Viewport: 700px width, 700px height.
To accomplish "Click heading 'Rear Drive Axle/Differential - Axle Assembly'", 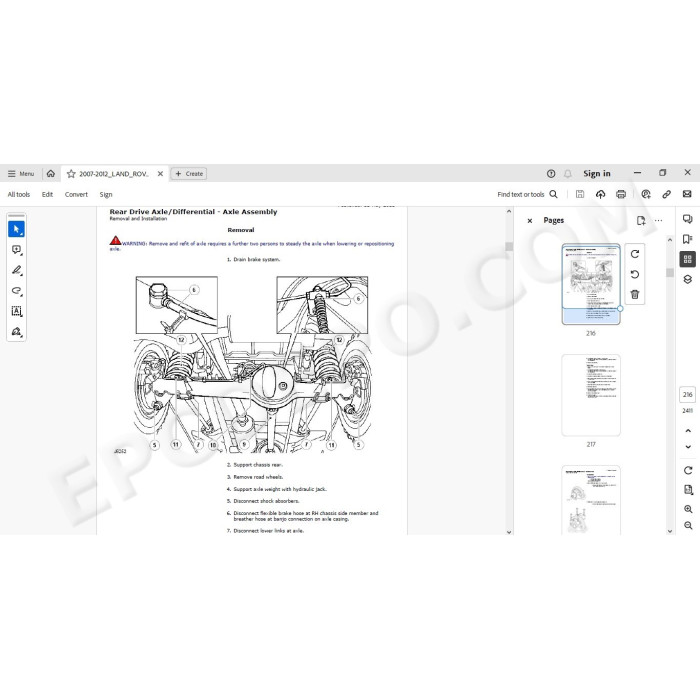I will 193,212.
